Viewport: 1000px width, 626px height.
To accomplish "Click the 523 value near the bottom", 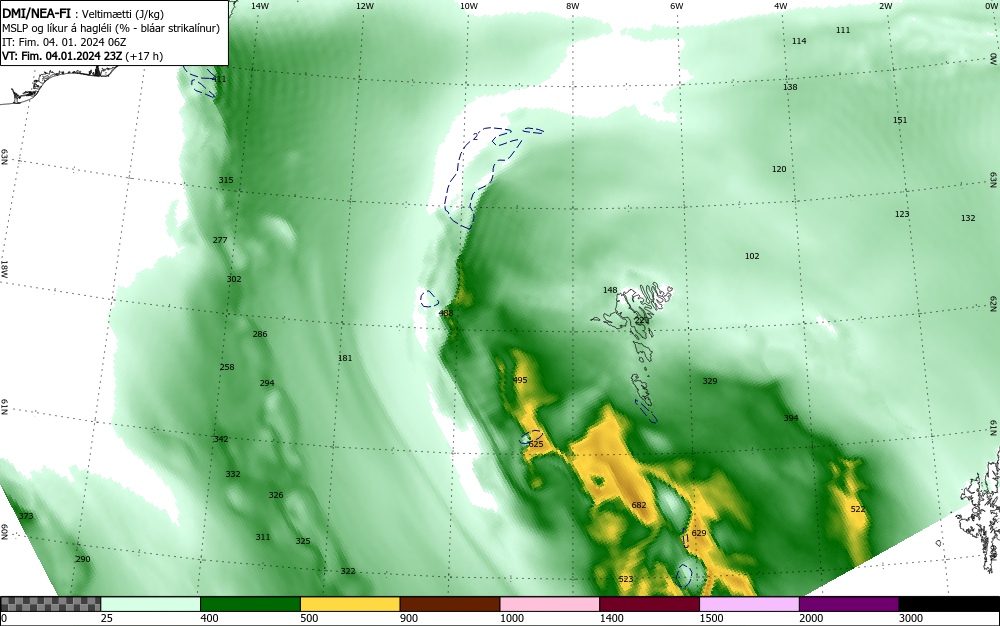I will tap(626, 579).
